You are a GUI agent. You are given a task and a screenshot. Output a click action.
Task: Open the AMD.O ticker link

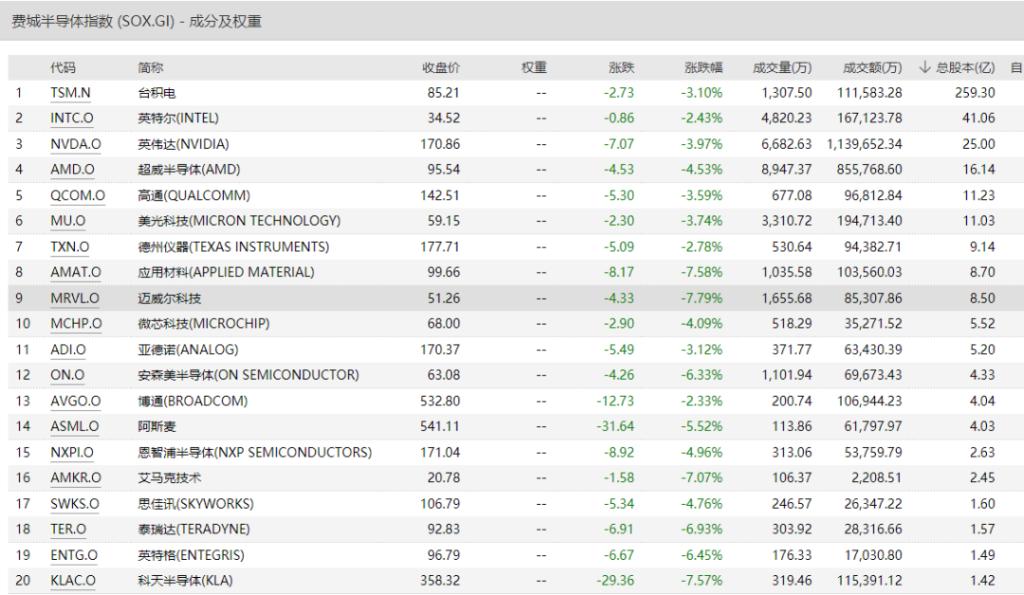pyautogui.click(x=73, y=170)
